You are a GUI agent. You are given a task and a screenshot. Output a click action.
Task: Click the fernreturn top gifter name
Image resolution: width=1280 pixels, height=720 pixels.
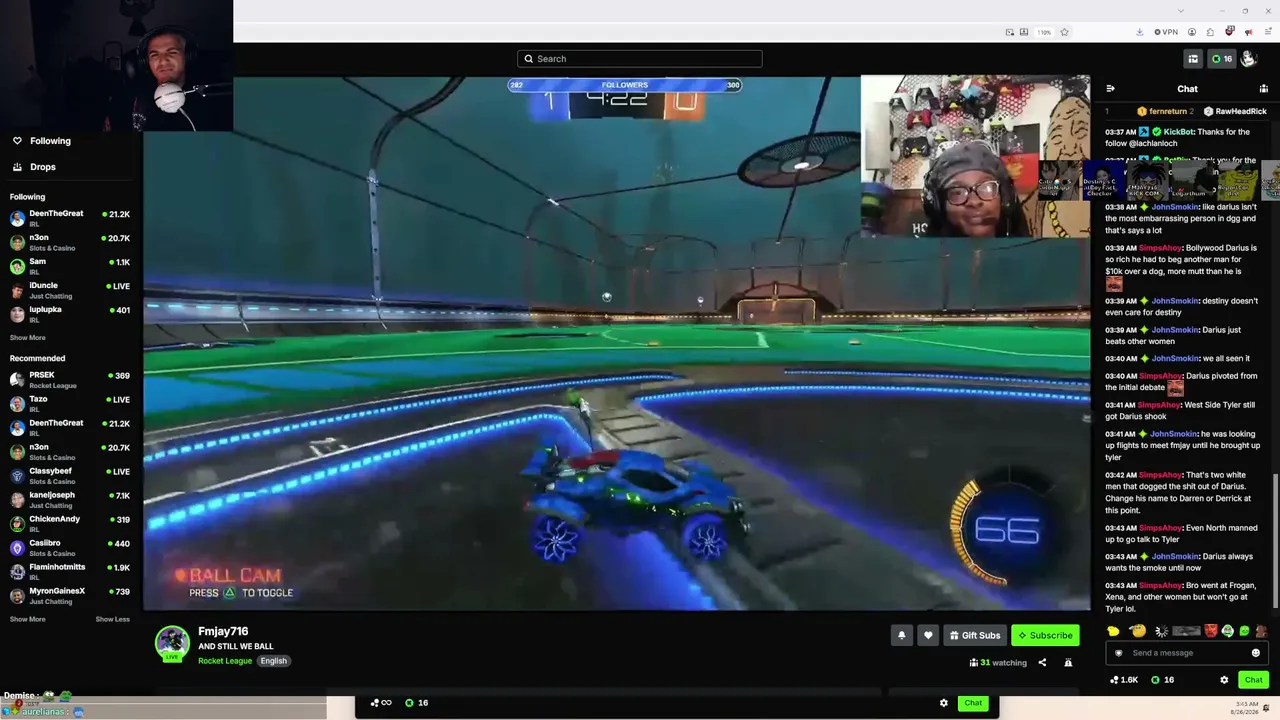1167,112
